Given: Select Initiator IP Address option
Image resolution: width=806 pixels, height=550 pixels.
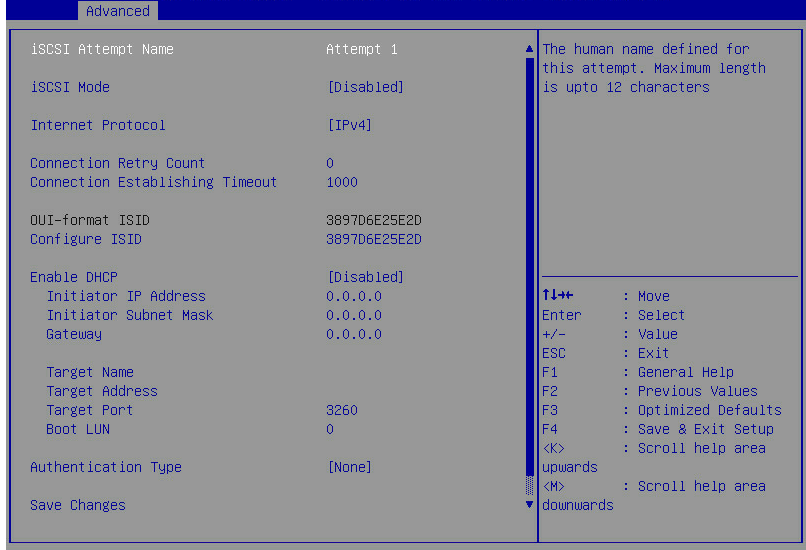Looking at the screenshot, I should (x=126, y=297).
